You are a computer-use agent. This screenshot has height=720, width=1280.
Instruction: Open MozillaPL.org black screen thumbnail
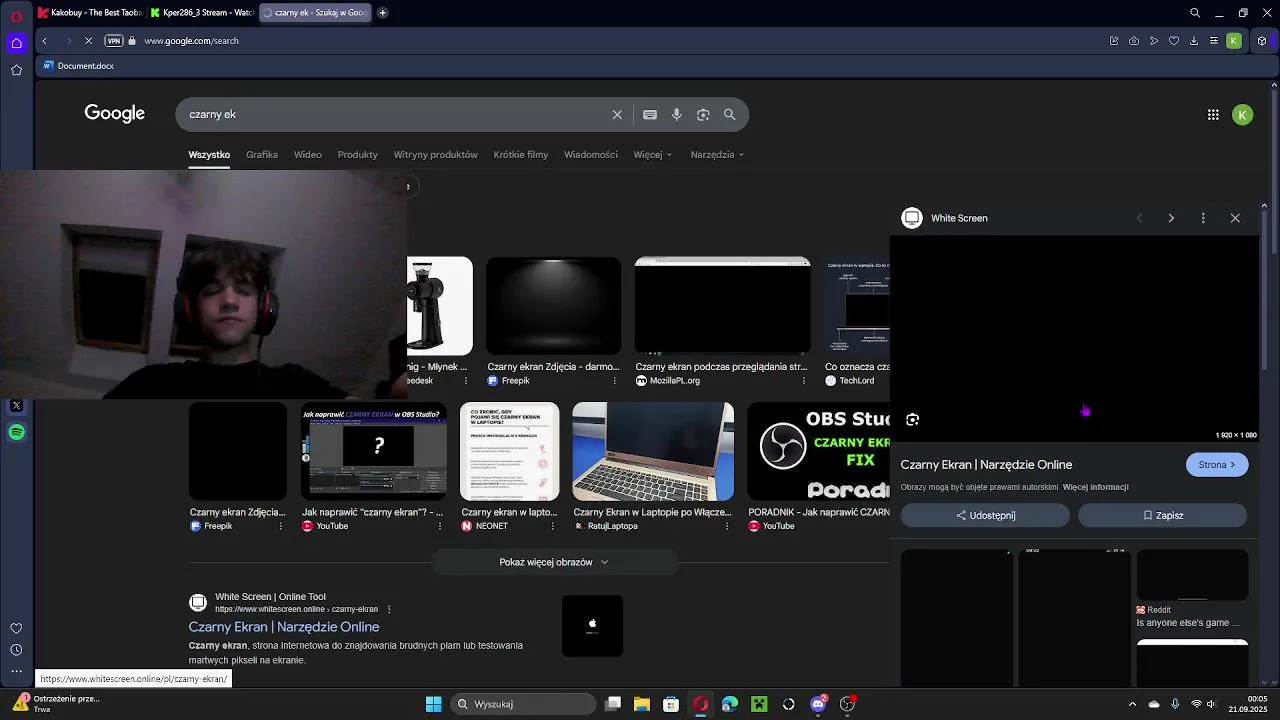(722, 306)
